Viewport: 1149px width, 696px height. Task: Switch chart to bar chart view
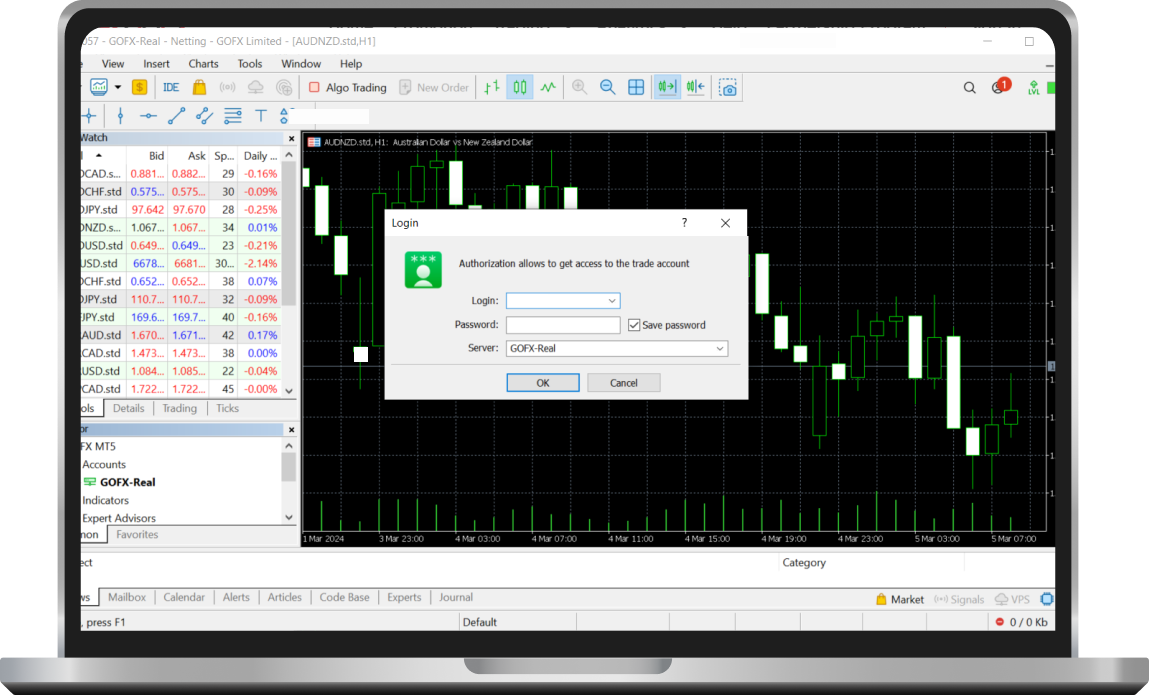click(x=492, y=87)
